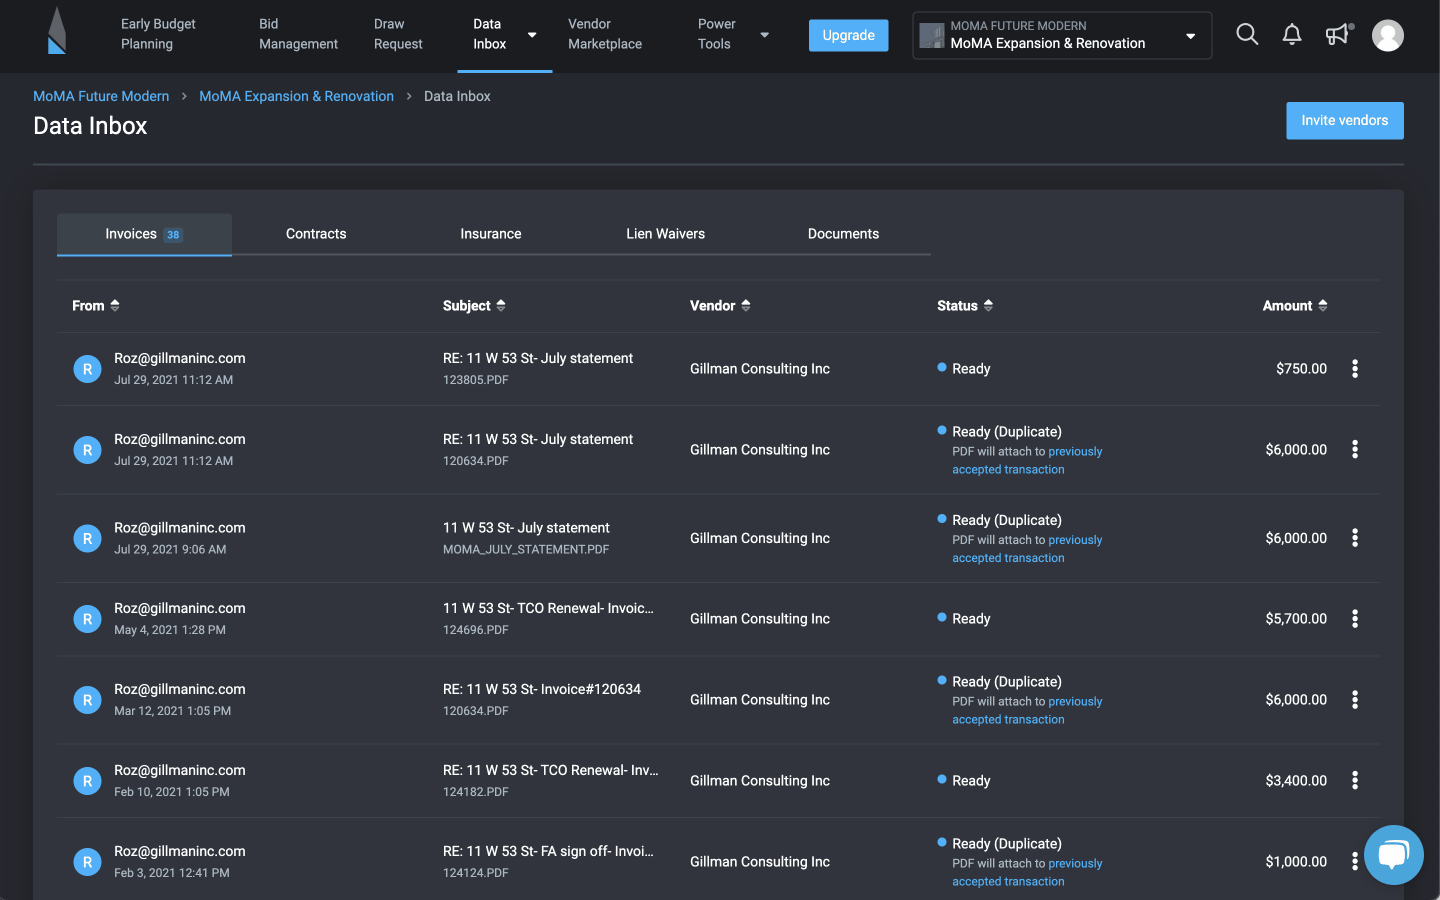The height and width of the screenshot is (900, 1440).
Task: Open previously accepted transaction link for MOMA_JULY_STATEMENT.PDF row
Action: 1027,549
